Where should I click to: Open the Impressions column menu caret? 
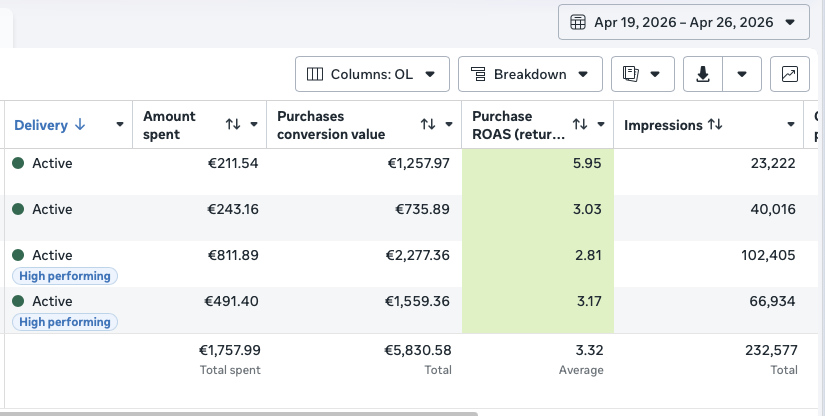[x=790, y=125]
